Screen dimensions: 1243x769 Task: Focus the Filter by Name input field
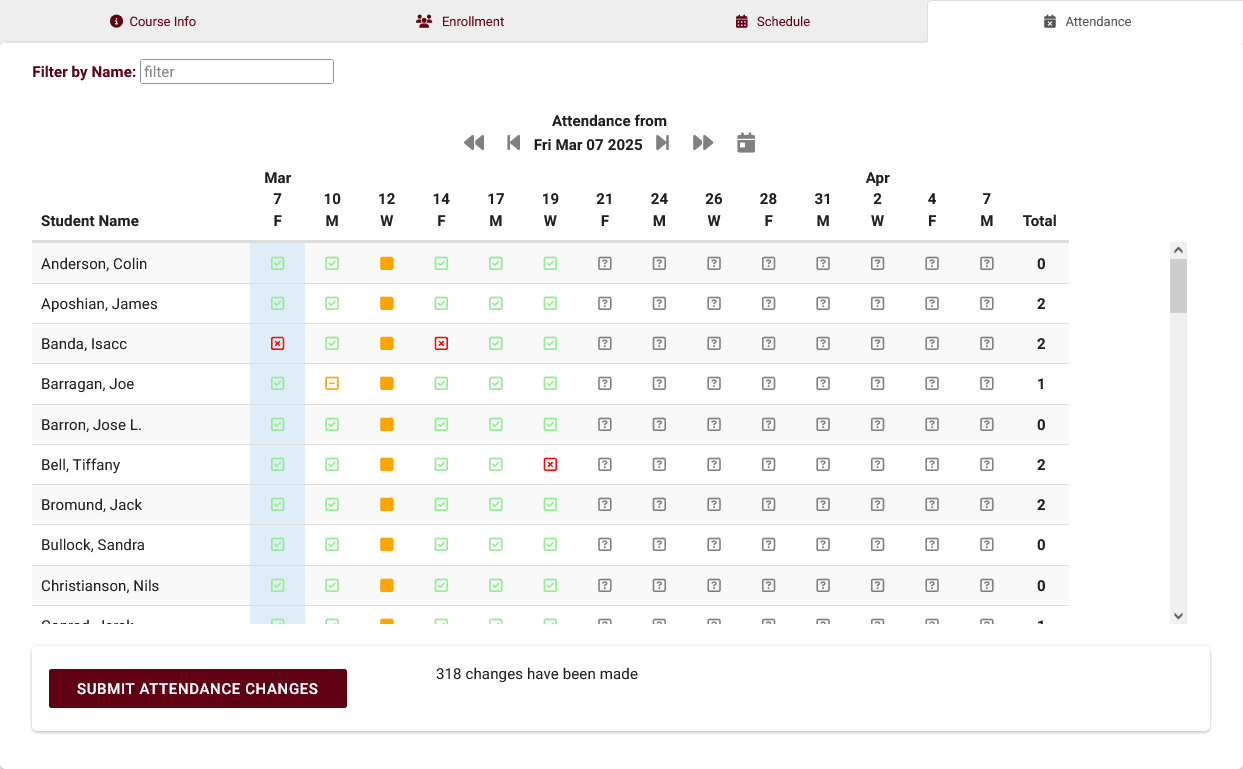coord(237,72)
